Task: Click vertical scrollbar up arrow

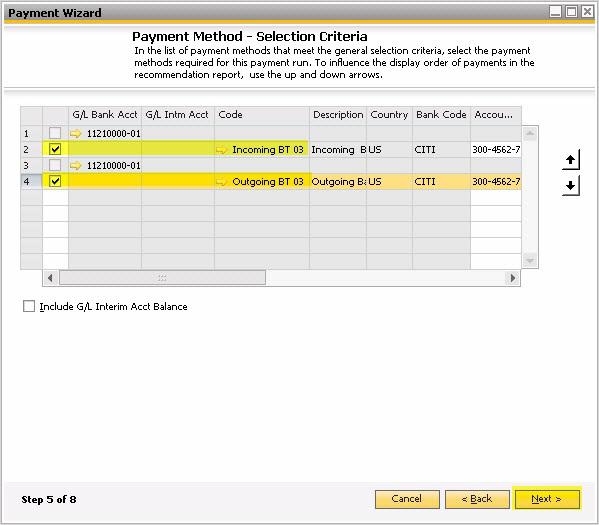Action: 530,133
